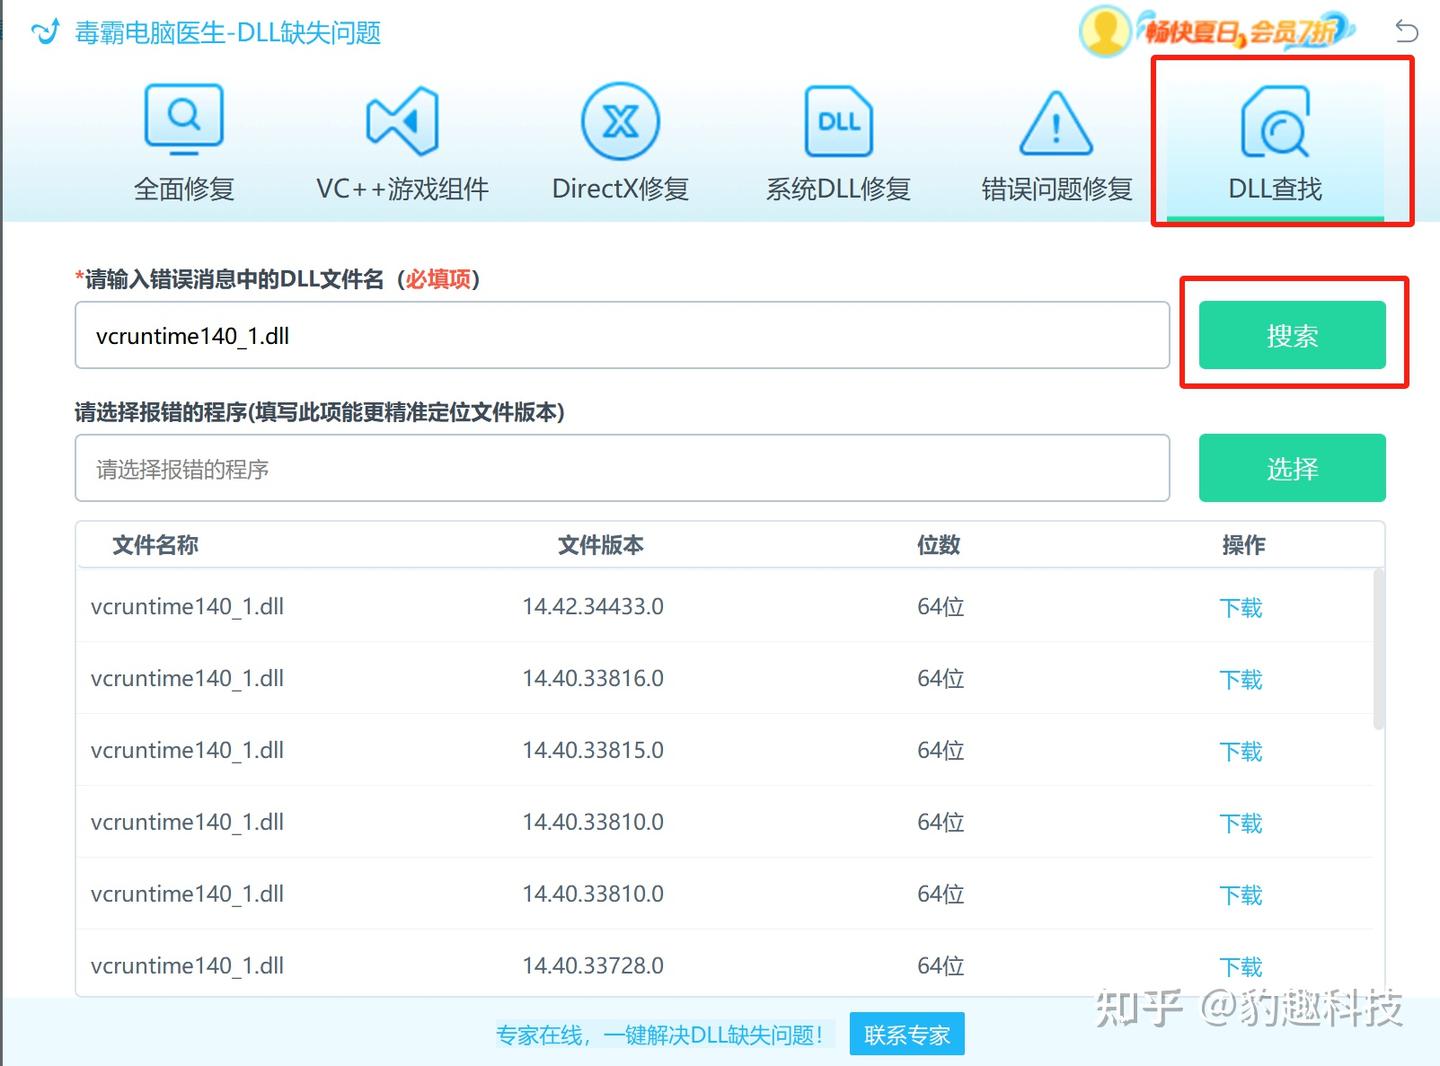
Task: Open the DirectX修复 icon
Action: pos(620,121)
